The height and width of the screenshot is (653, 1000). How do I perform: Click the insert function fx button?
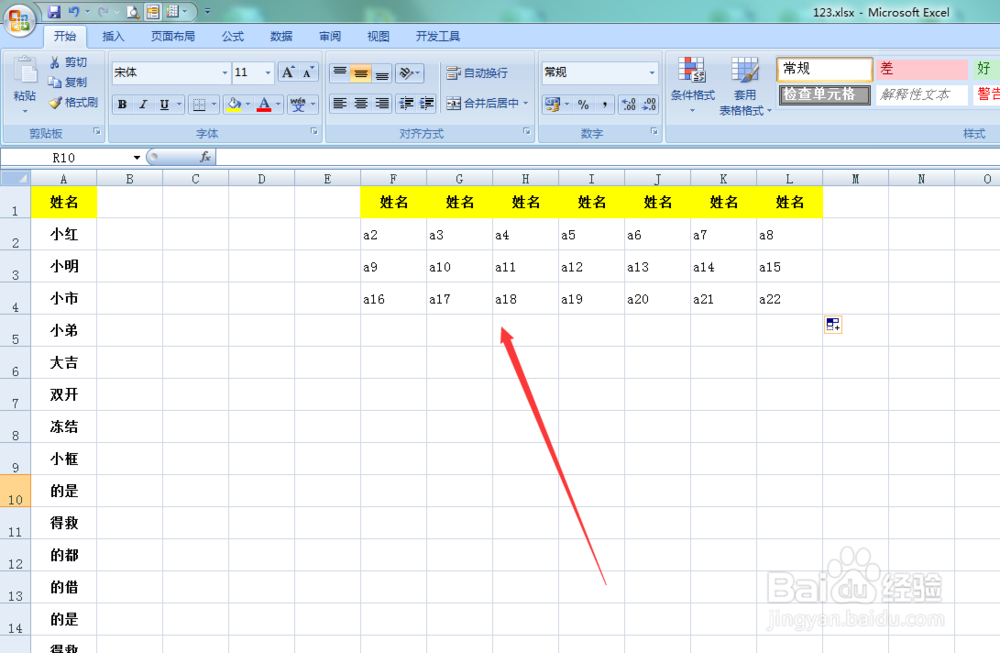(x=205, y=157)
